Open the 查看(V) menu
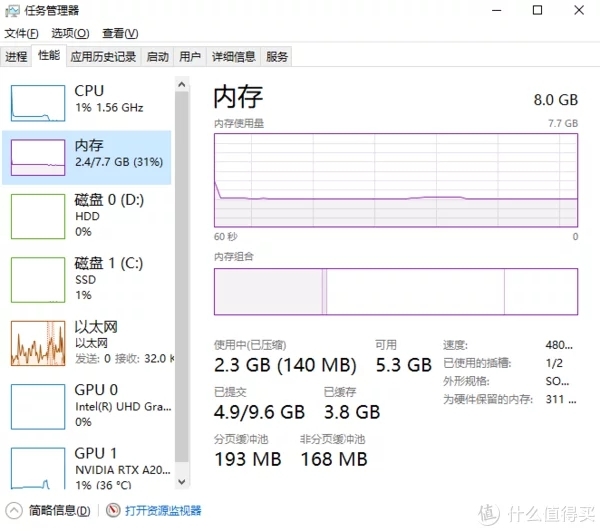 (x=120, y=34)
